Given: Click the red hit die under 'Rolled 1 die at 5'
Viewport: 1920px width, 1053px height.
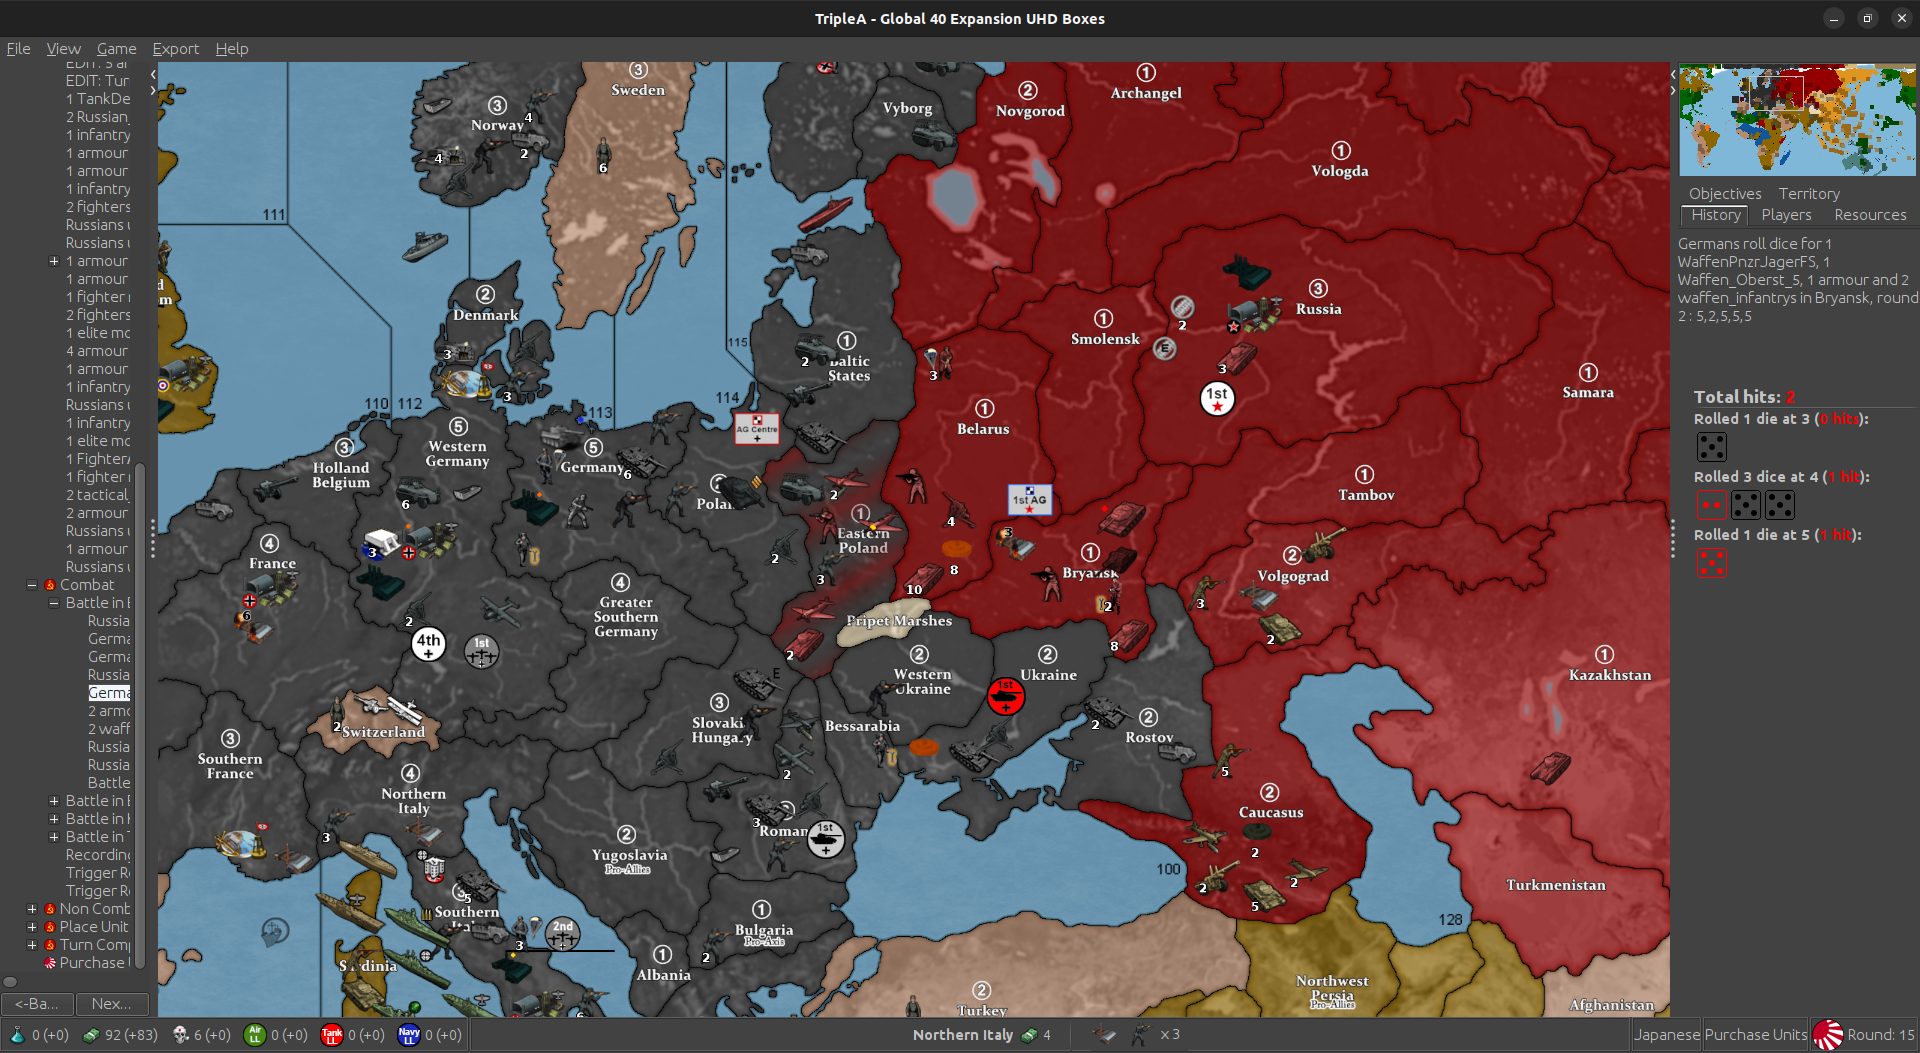Looking at the screenshot, I should pos(1712,563).
